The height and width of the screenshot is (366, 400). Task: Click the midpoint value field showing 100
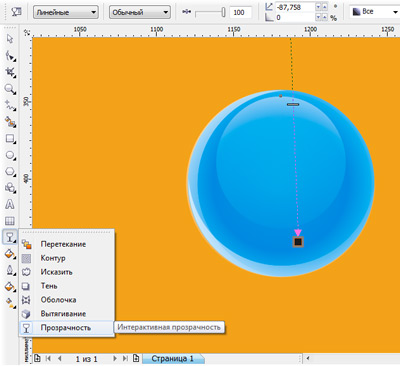(x=240, y=12)
